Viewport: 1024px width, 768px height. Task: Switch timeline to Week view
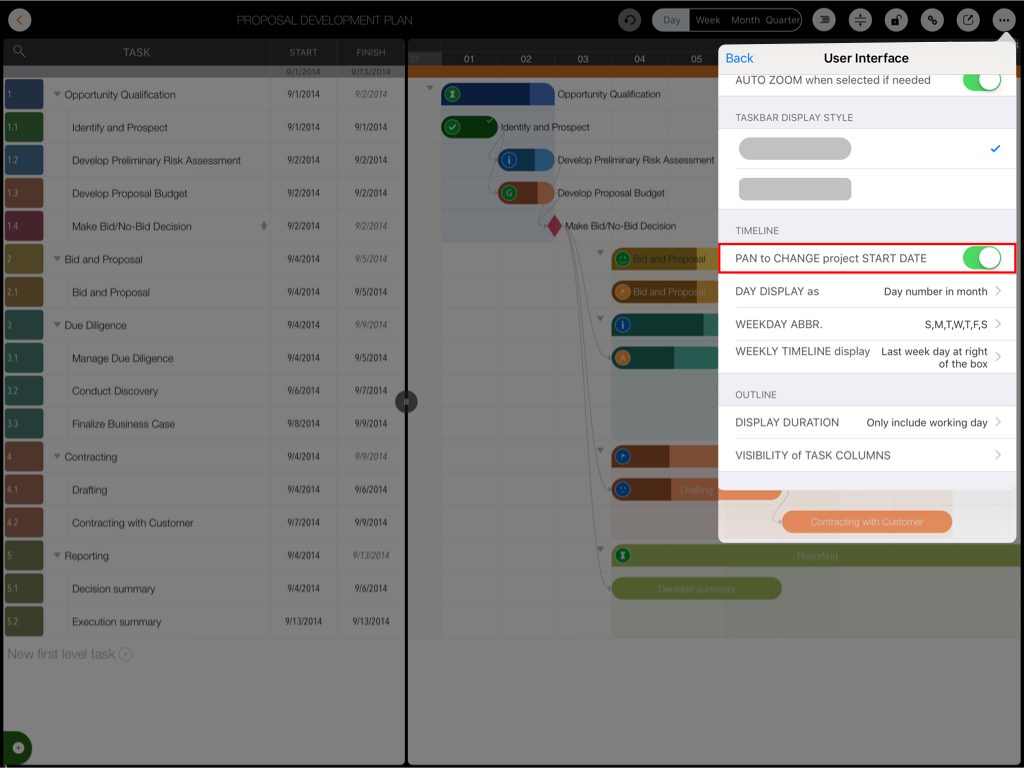708,20
